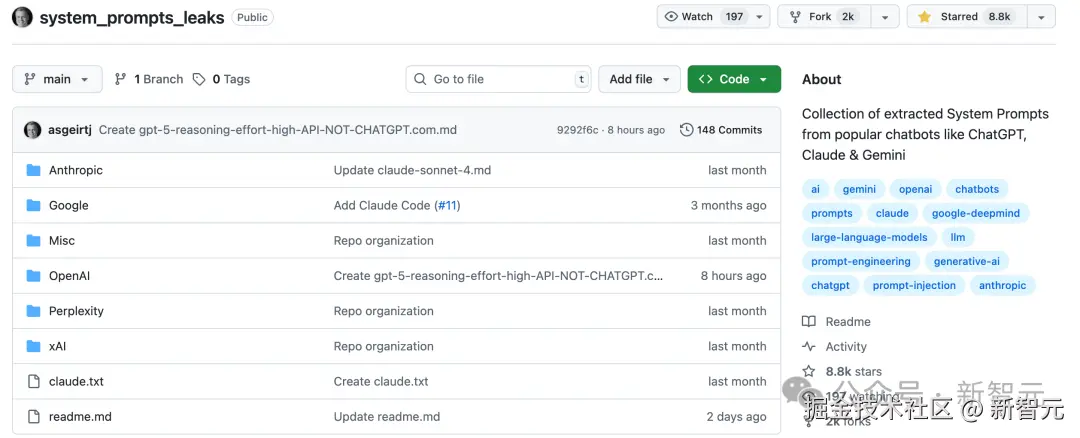This screenshot has width=1080, height=438.
Task: Open the OpenAI folder
Action: coord(69,276)
